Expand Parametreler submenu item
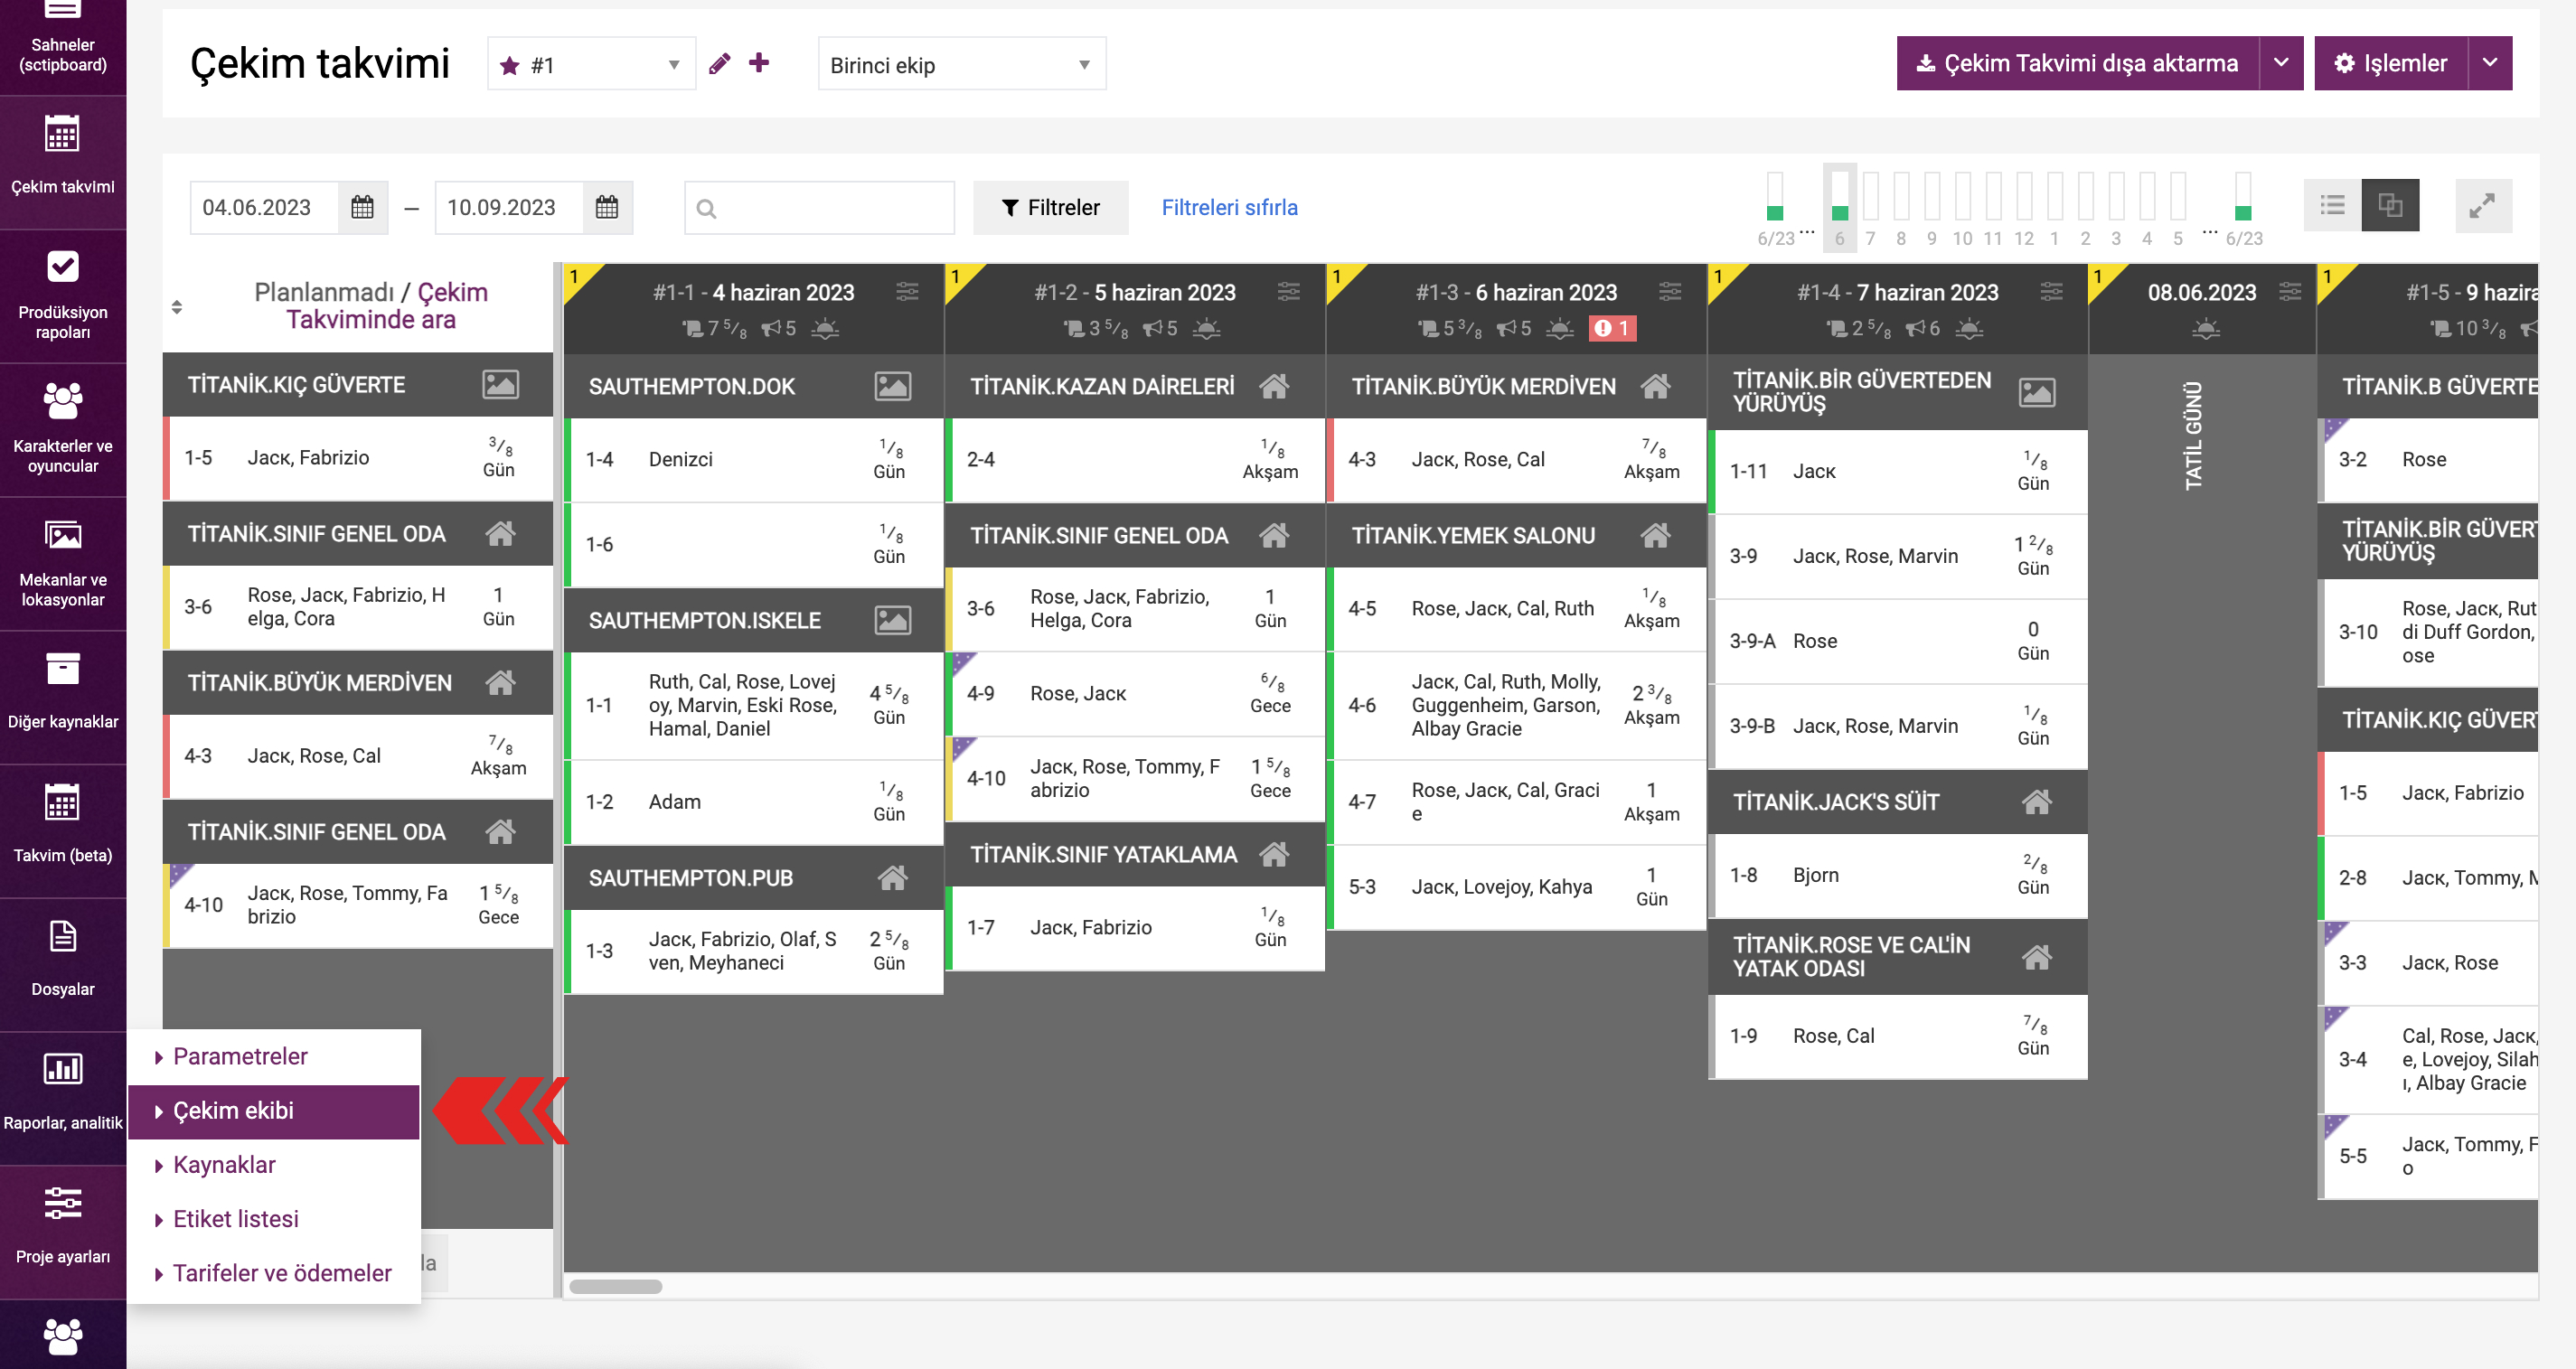Image resolution: width=2576 pixels, height=1369 pixels. pos(274,1056)
